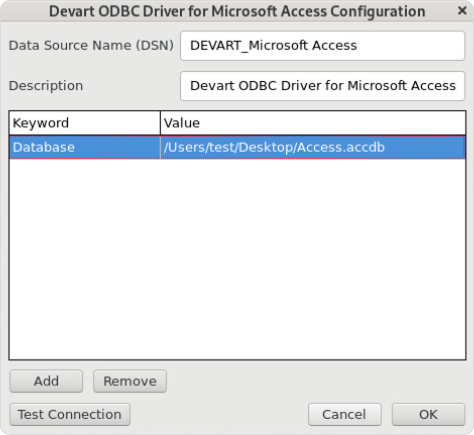Click the Add button
Screen dimensions: 474x435
point(46,381)
